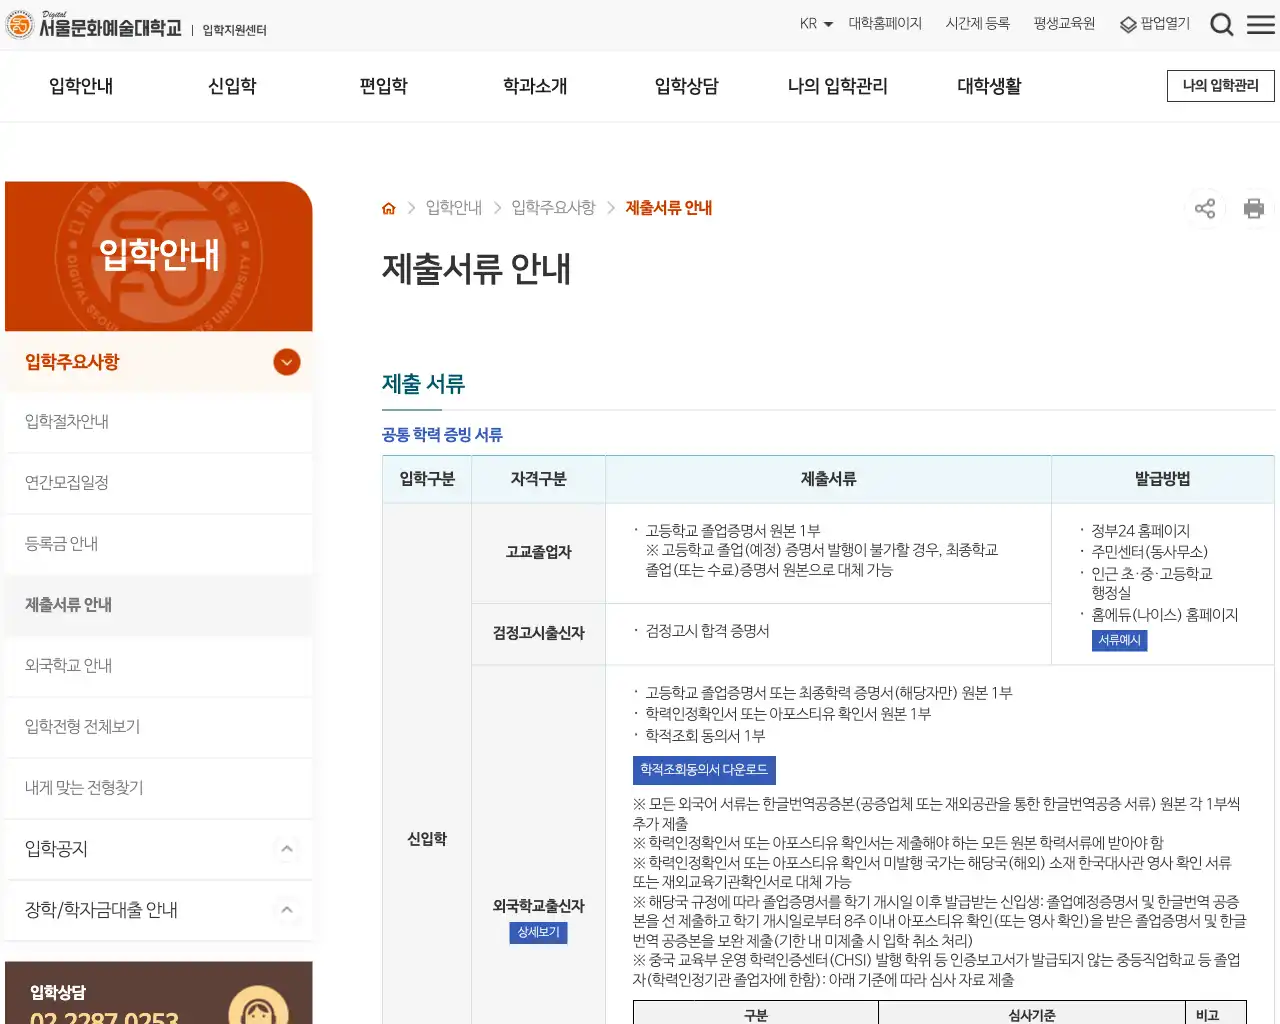Click the 학적조회 동의서 1부 text
This screenshot has width=1280, height=1024.
[x=705, y=736]
